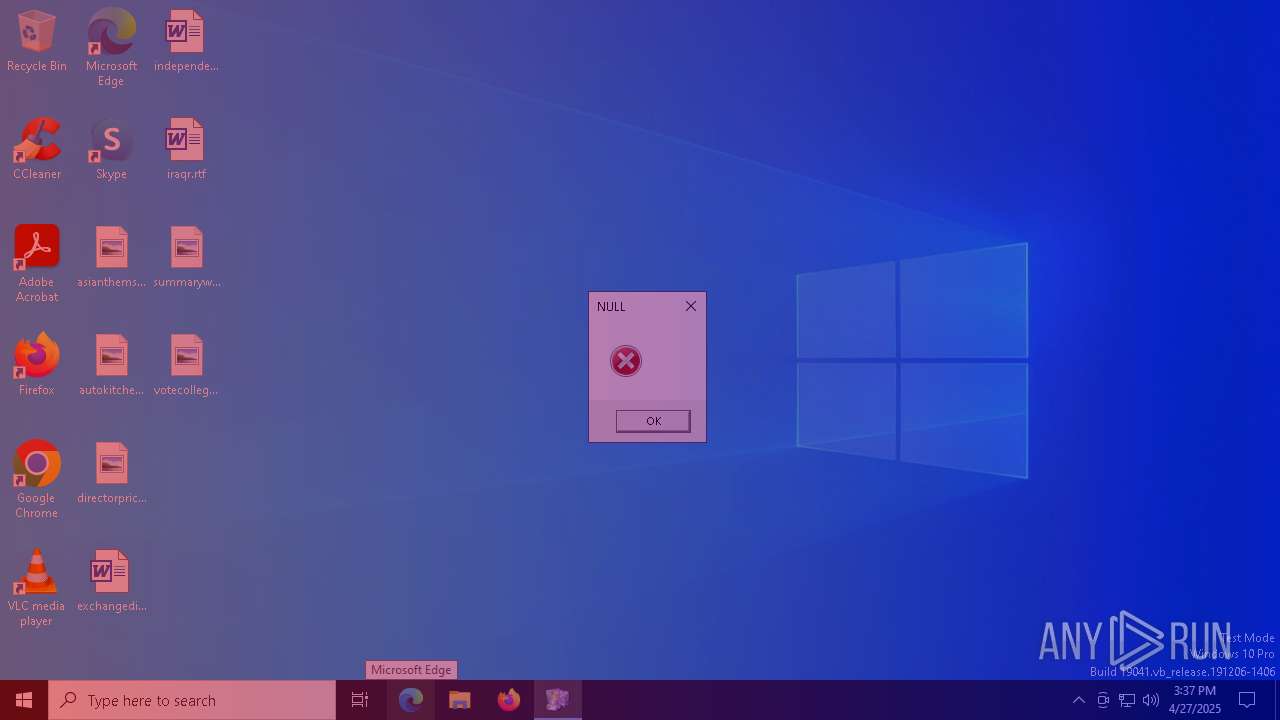Open the network status tray icon
Image resolution: width=1280 pixels, height=720 pixels.
click(1127, 700)
